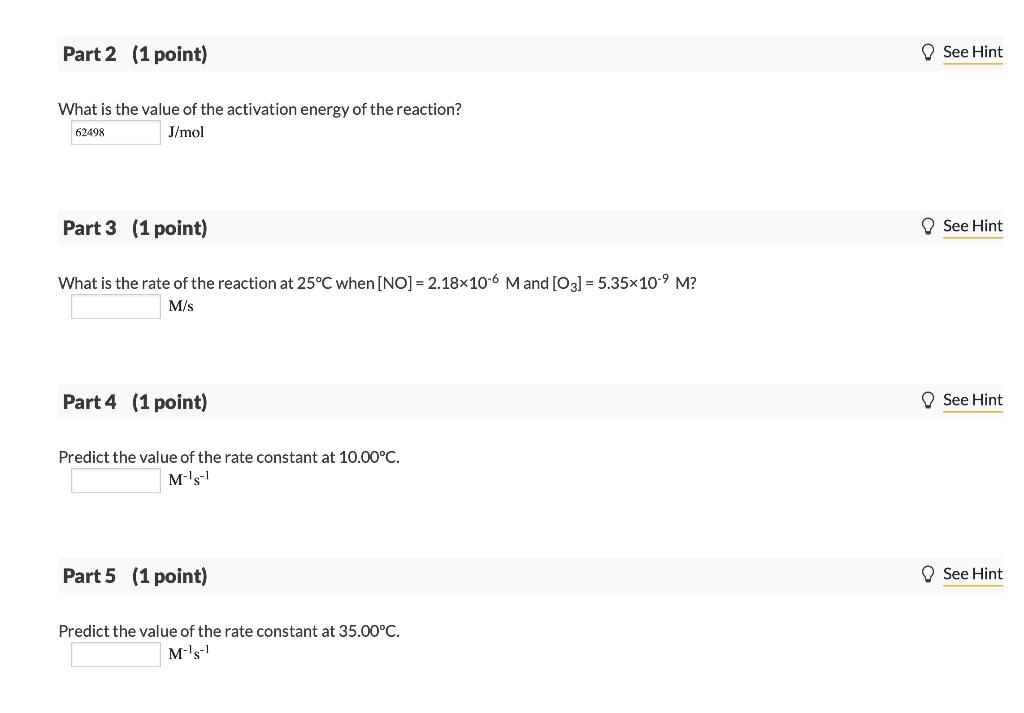Viewport: 1024px width, 713px height.
Task: Select the rate constant field for 35.00°C
Action: pos(116,654)
